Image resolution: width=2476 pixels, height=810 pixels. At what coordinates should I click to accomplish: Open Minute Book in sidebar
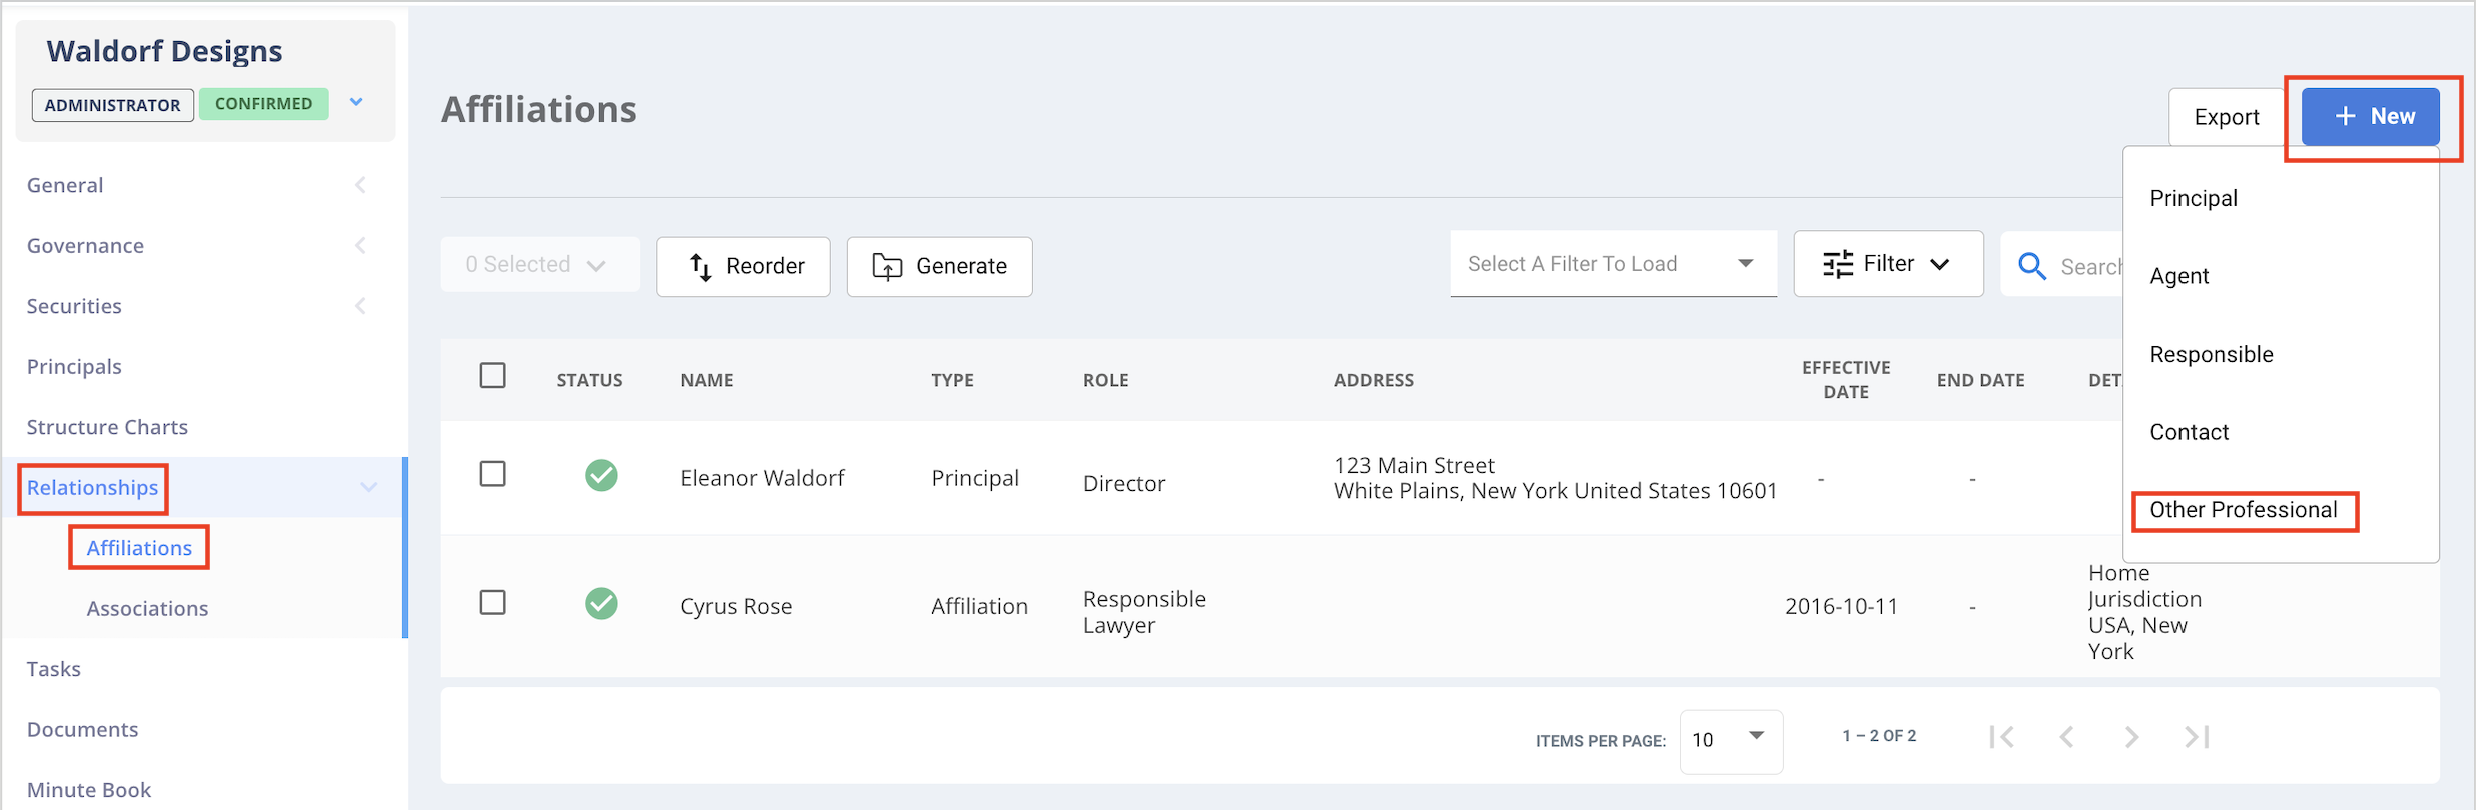pyautogui.click(x=89, y=790)
